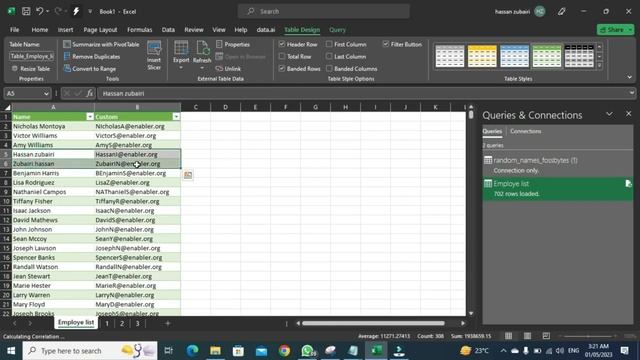This screenshot has width=640, height=360.
Task: Enable the Last Column checkbox
Action: click(329, 56)
